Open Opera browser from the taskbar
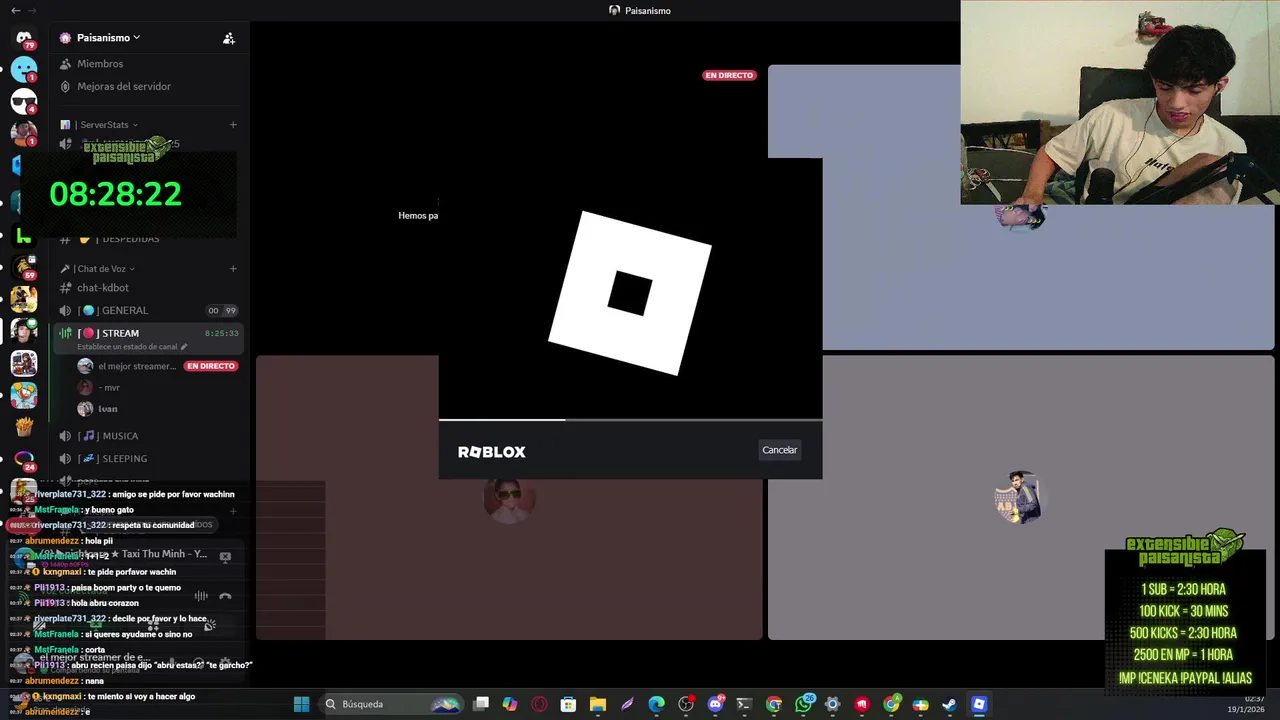Image resolution: width=1280 pixels, height=720 pixels. click(x=539, y=704)
